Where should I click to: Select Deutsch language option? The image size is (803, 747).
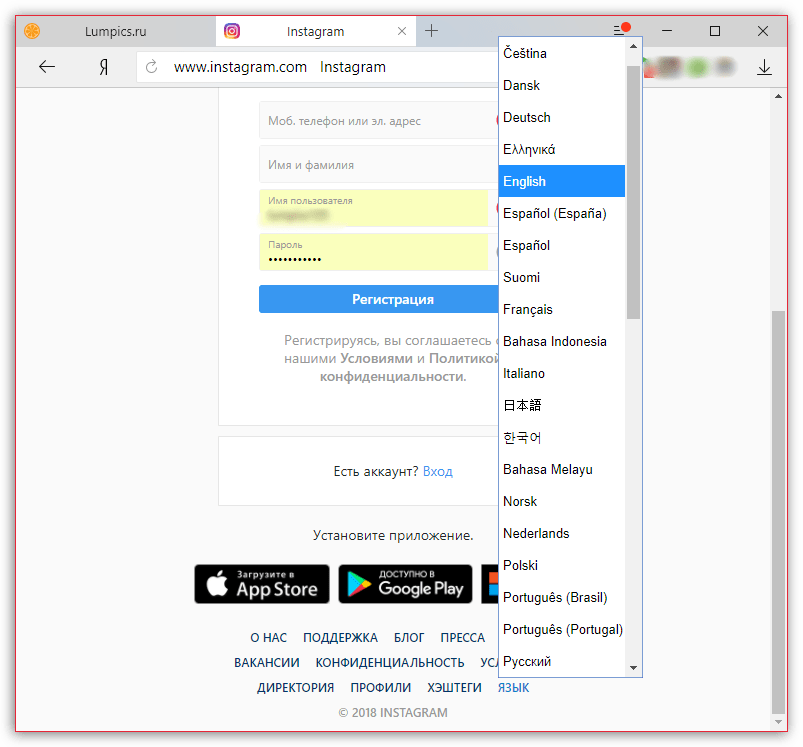561,117
